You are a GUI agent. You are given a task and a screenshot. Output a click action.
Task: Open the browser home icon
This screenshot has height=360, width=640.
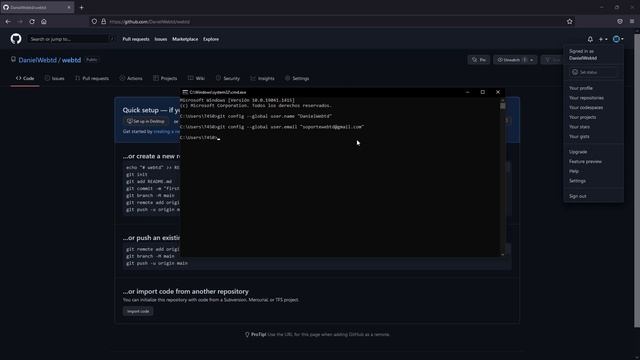[44, 21]
